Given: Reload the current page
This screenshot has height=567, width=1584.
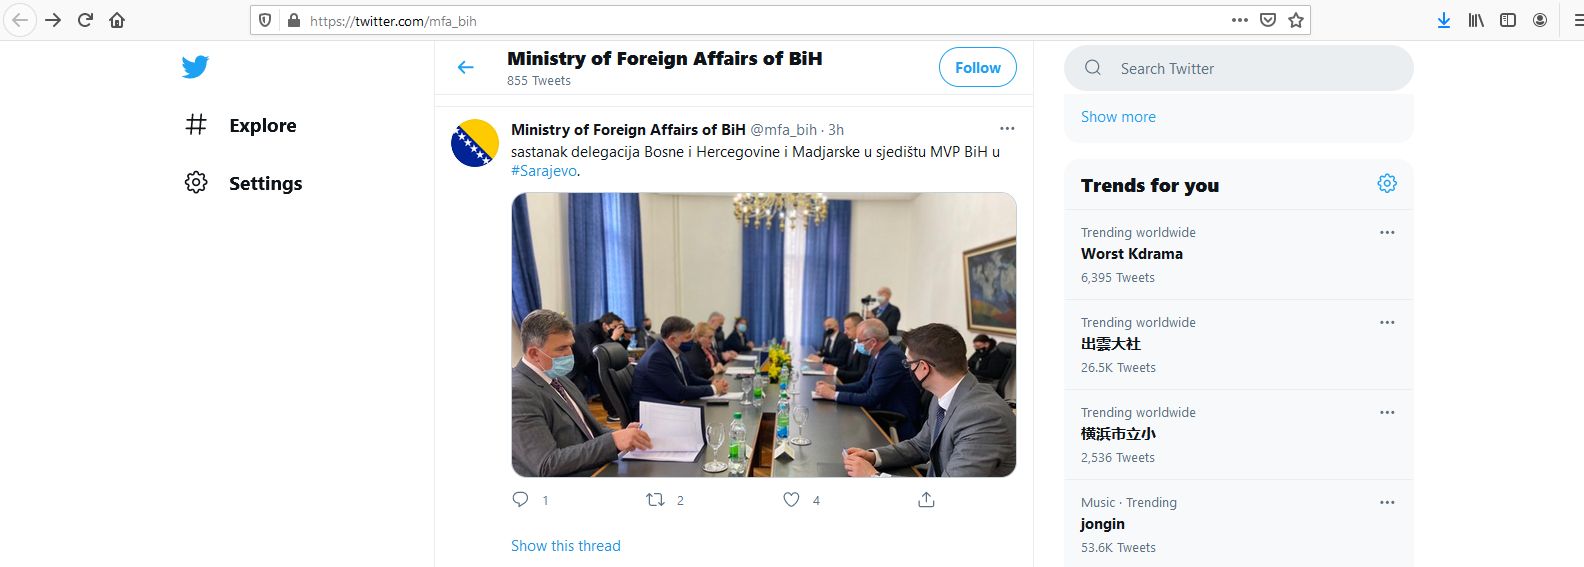Looking at the screenshot, I should coord(85,20).
